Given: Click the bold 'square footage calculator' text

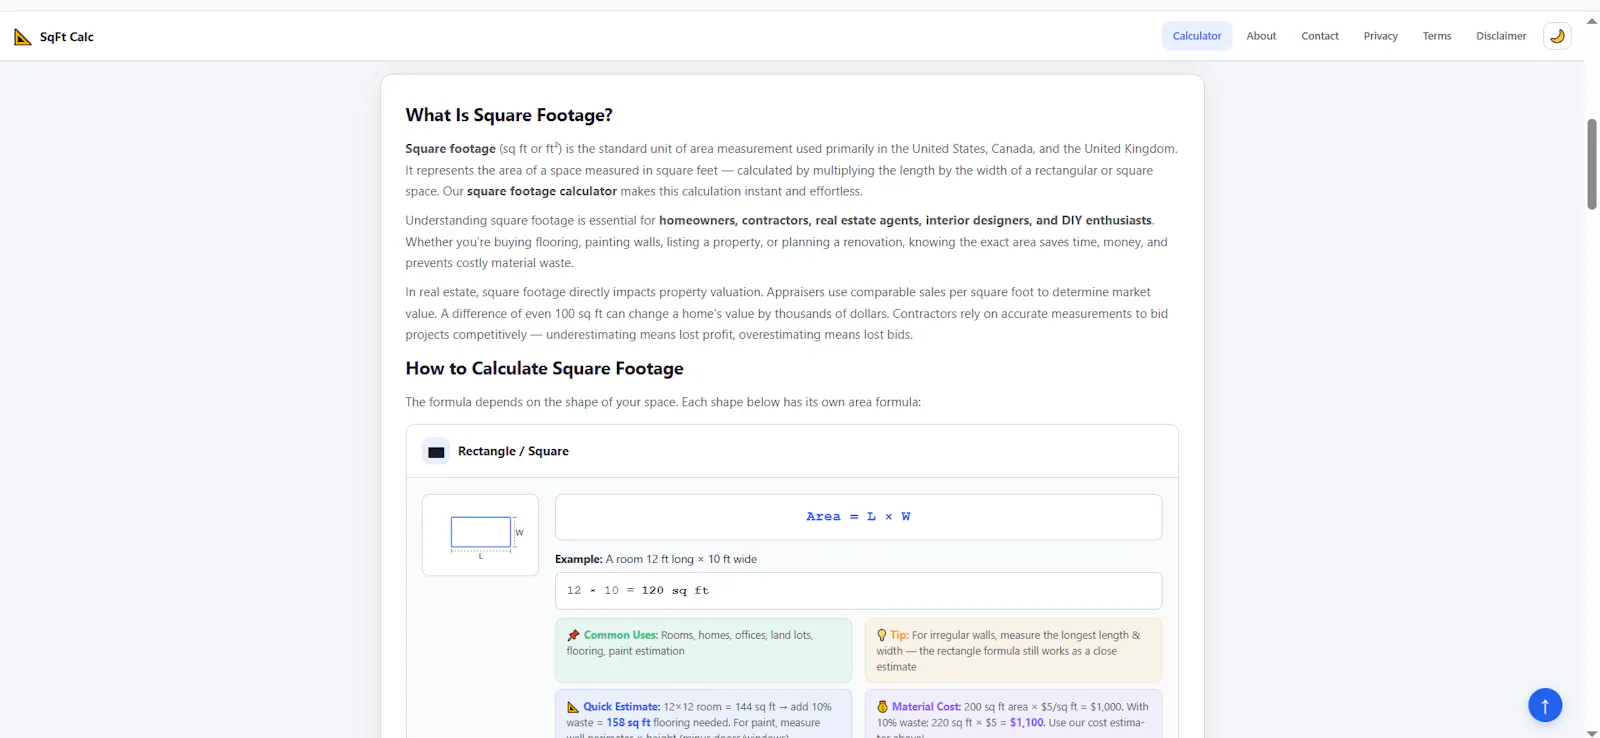Looking at the screenshot, I should pos(542,191).
